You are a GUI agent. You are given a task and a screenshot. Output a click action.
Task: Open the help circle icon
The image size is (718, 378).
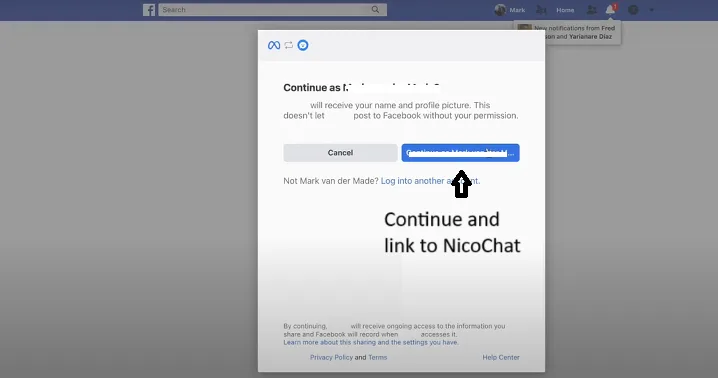(x=633, y=10)
